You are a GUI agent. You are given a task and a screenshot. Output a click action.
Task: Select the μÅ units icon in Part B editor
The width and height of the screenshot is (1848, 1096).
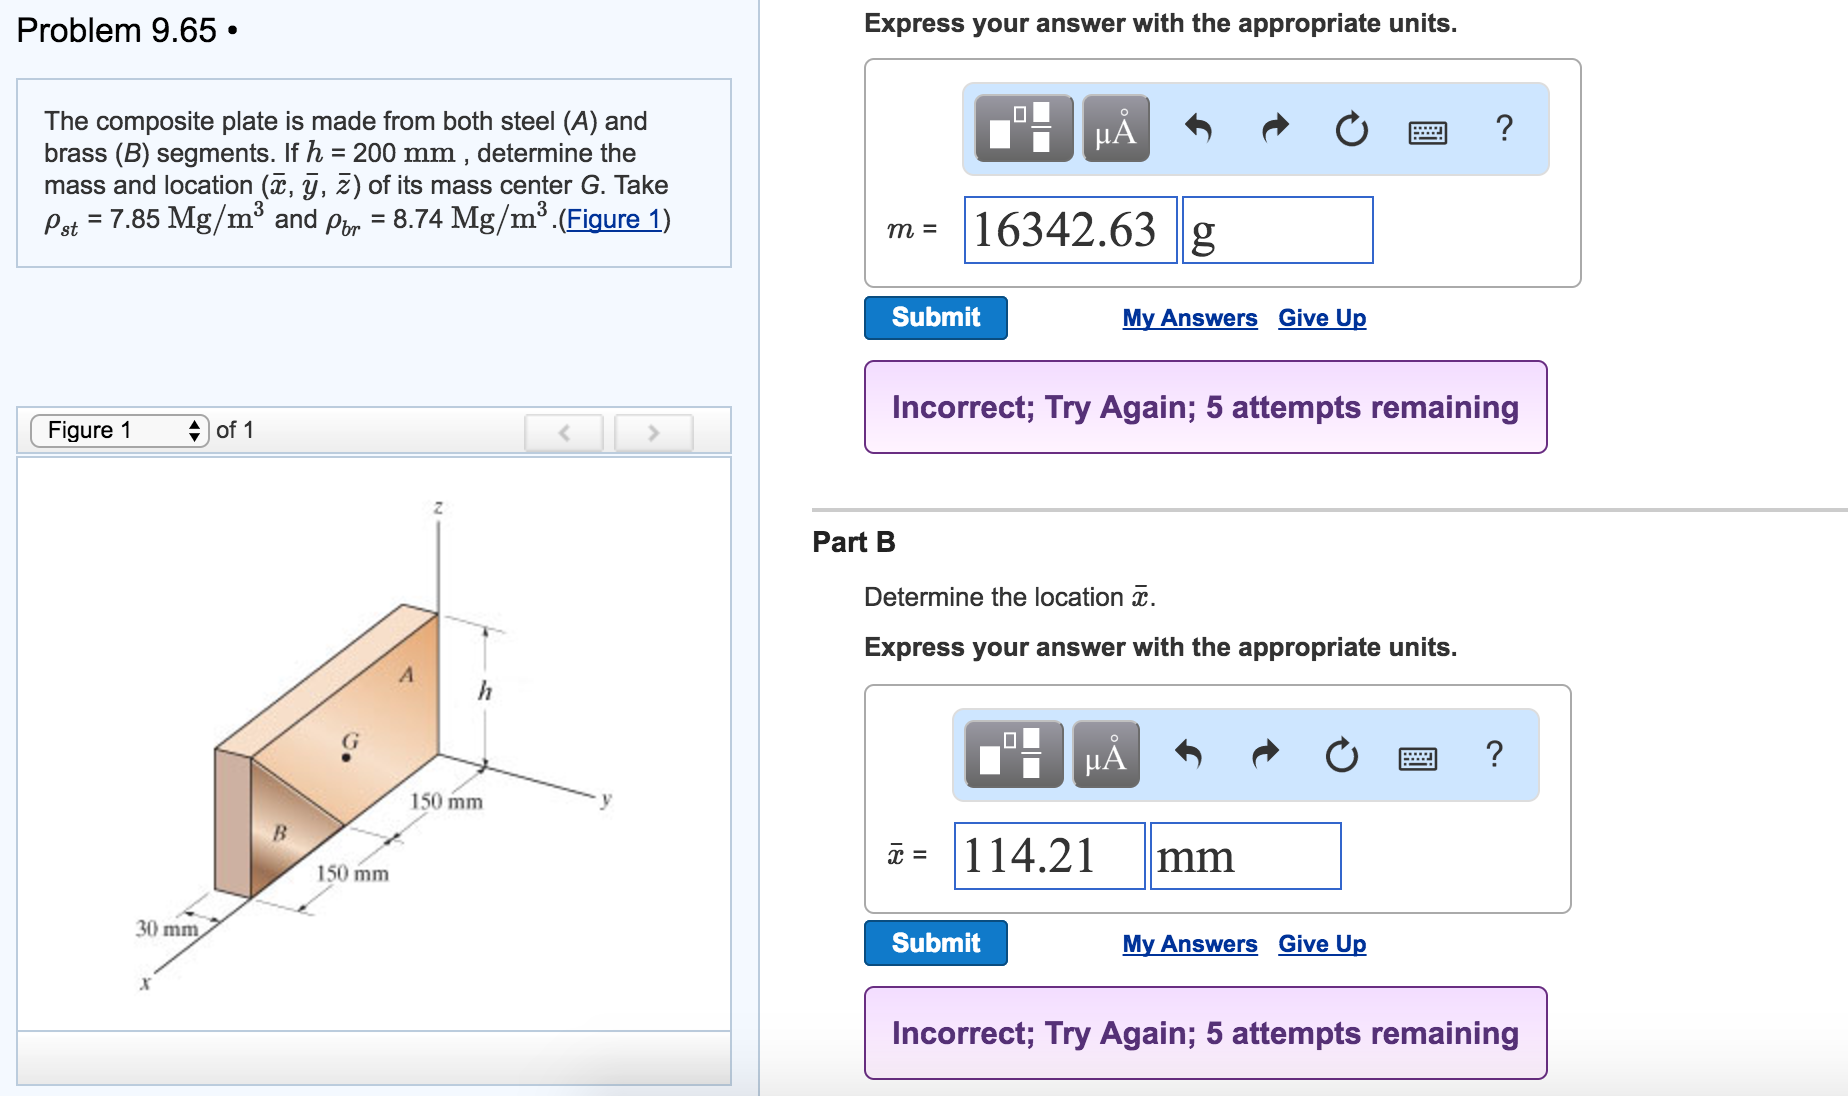pyautogui.click(x=1104, y=757)
